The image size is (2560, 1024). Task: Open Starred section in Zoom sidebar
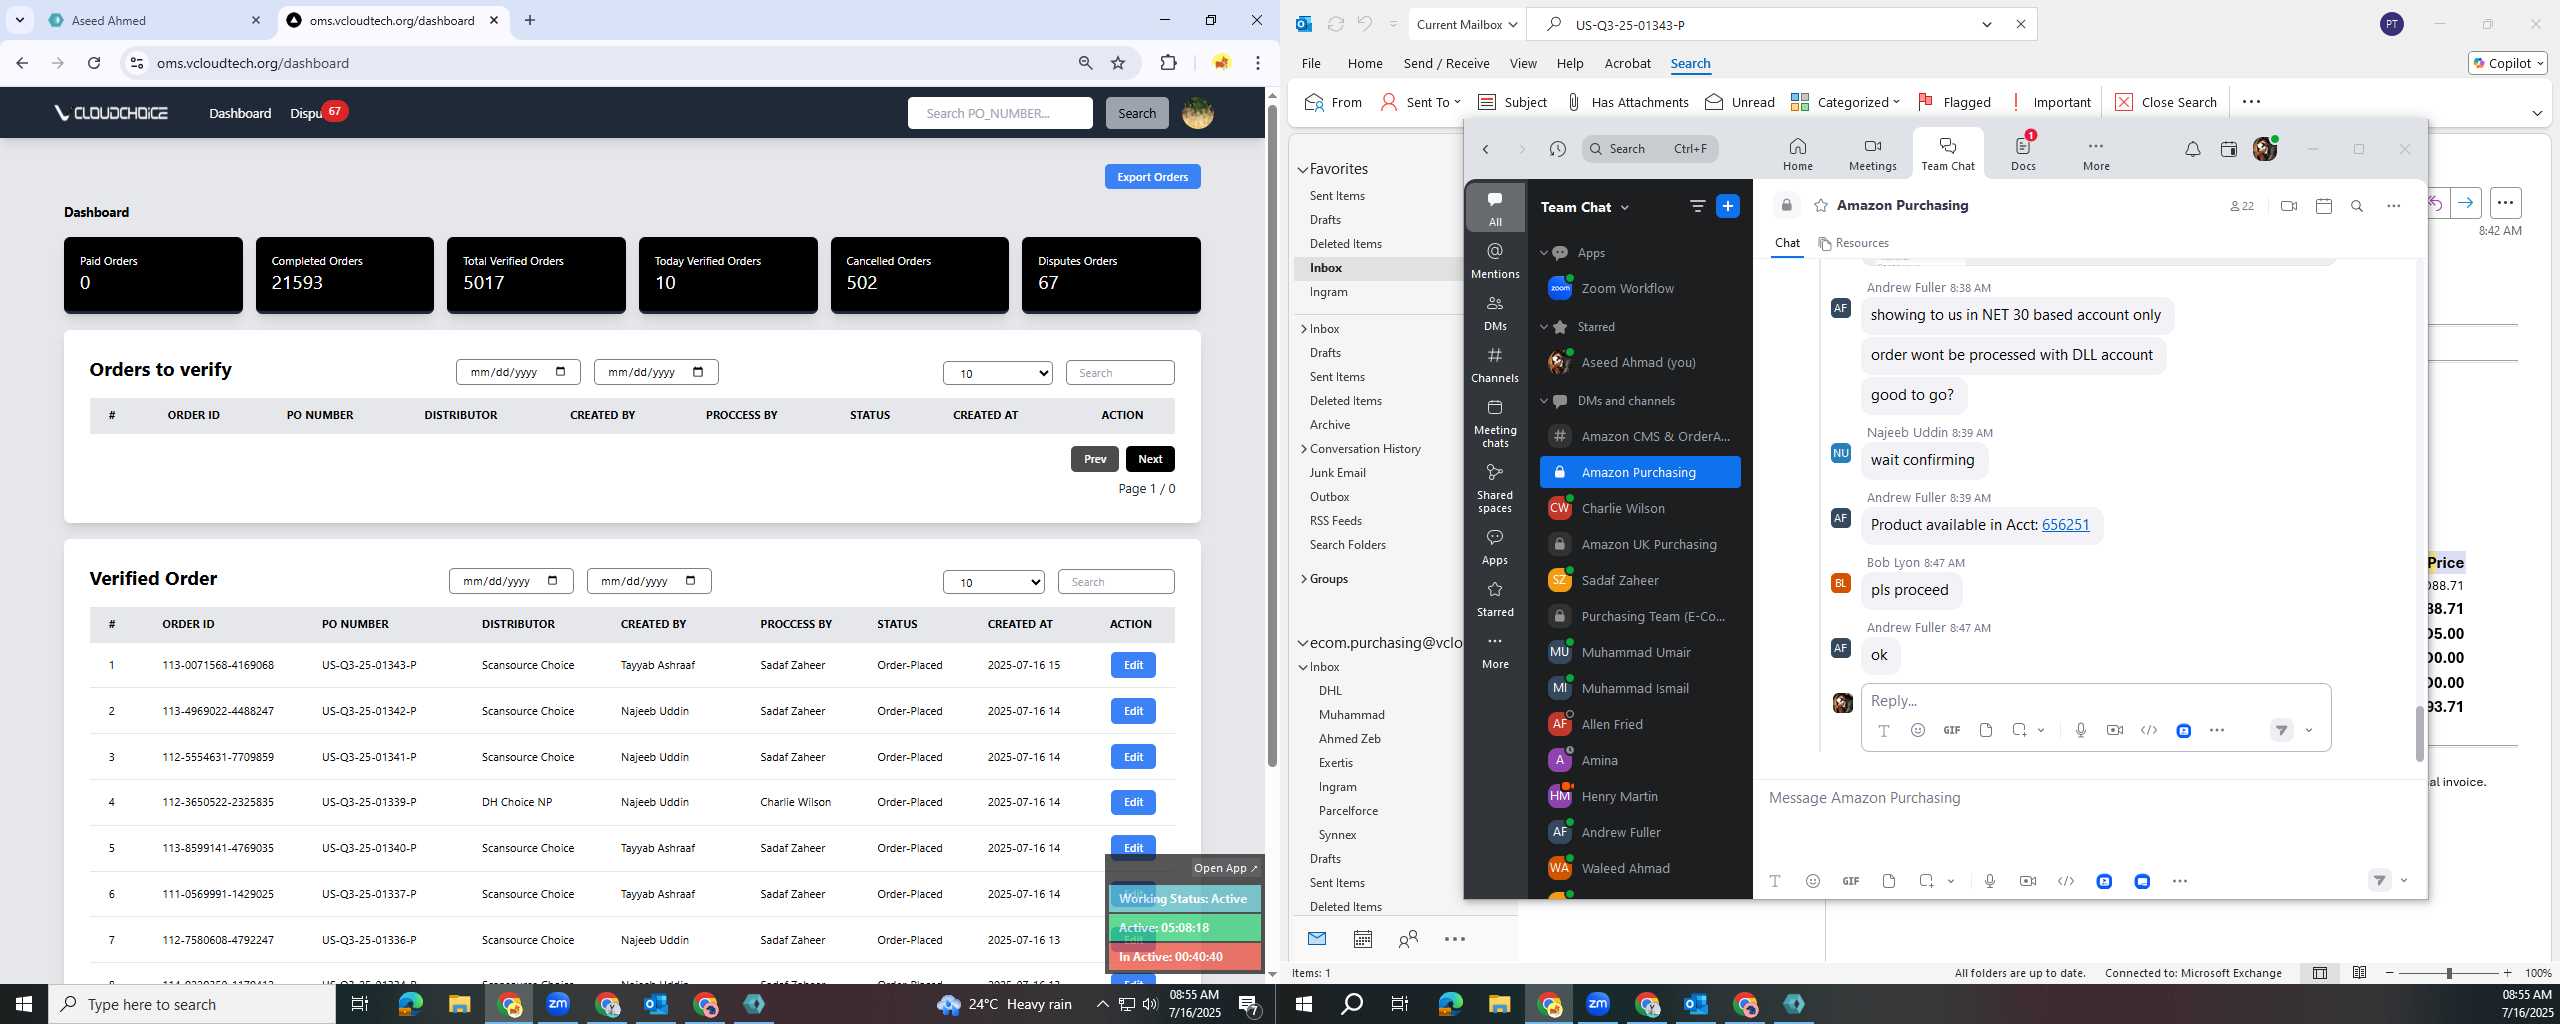pyautogui.click(x=1495, y=598)
